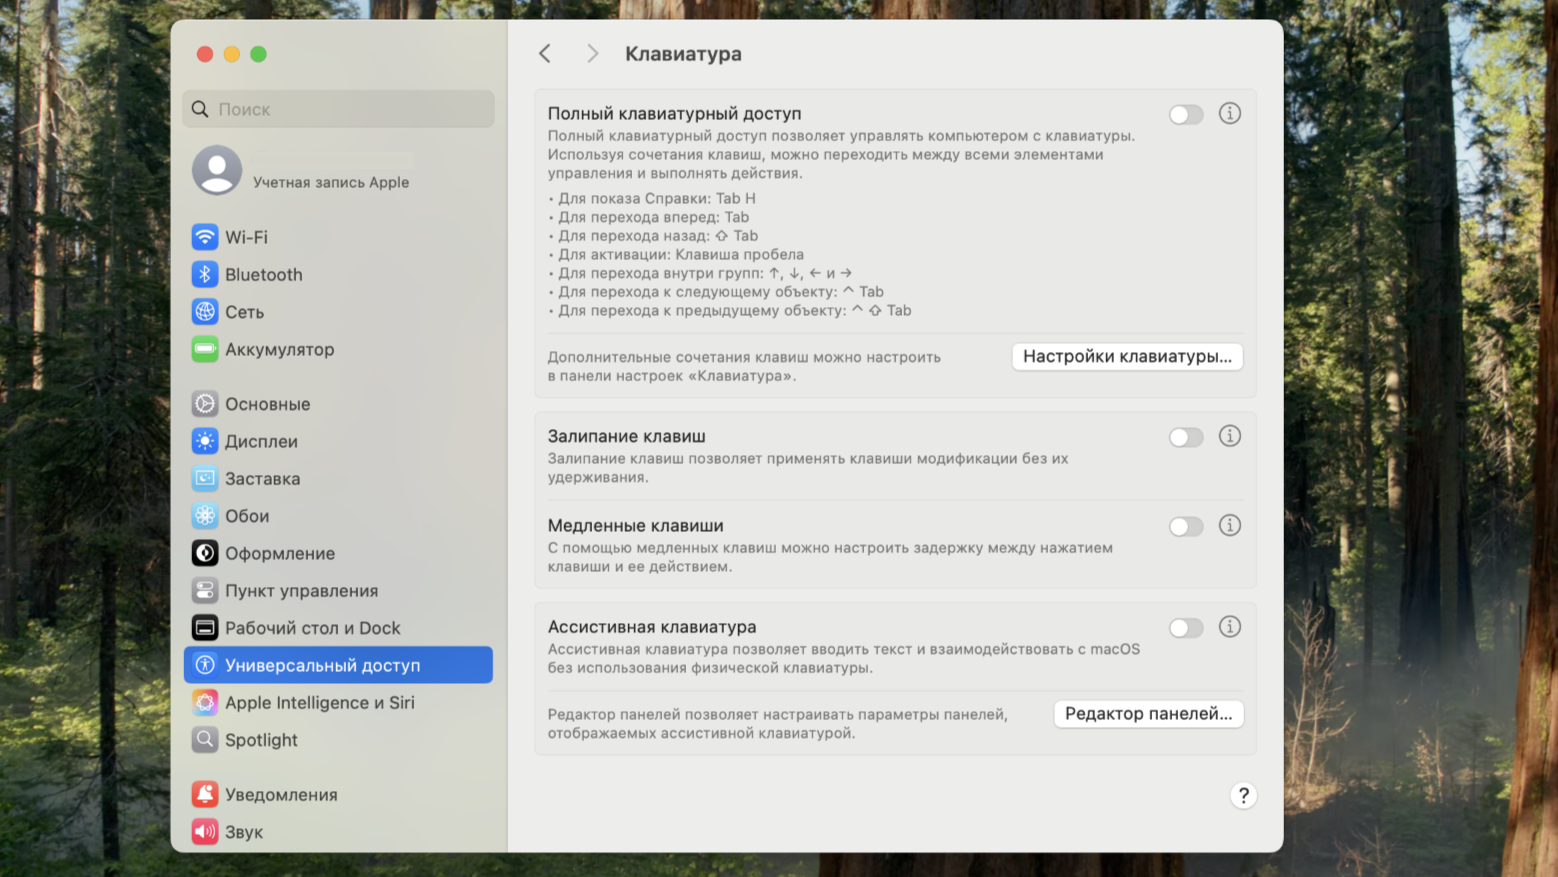The image size is (1558, 877).
Task: Click the Настройки клавиатуры button
Action: pos(1127,357)
